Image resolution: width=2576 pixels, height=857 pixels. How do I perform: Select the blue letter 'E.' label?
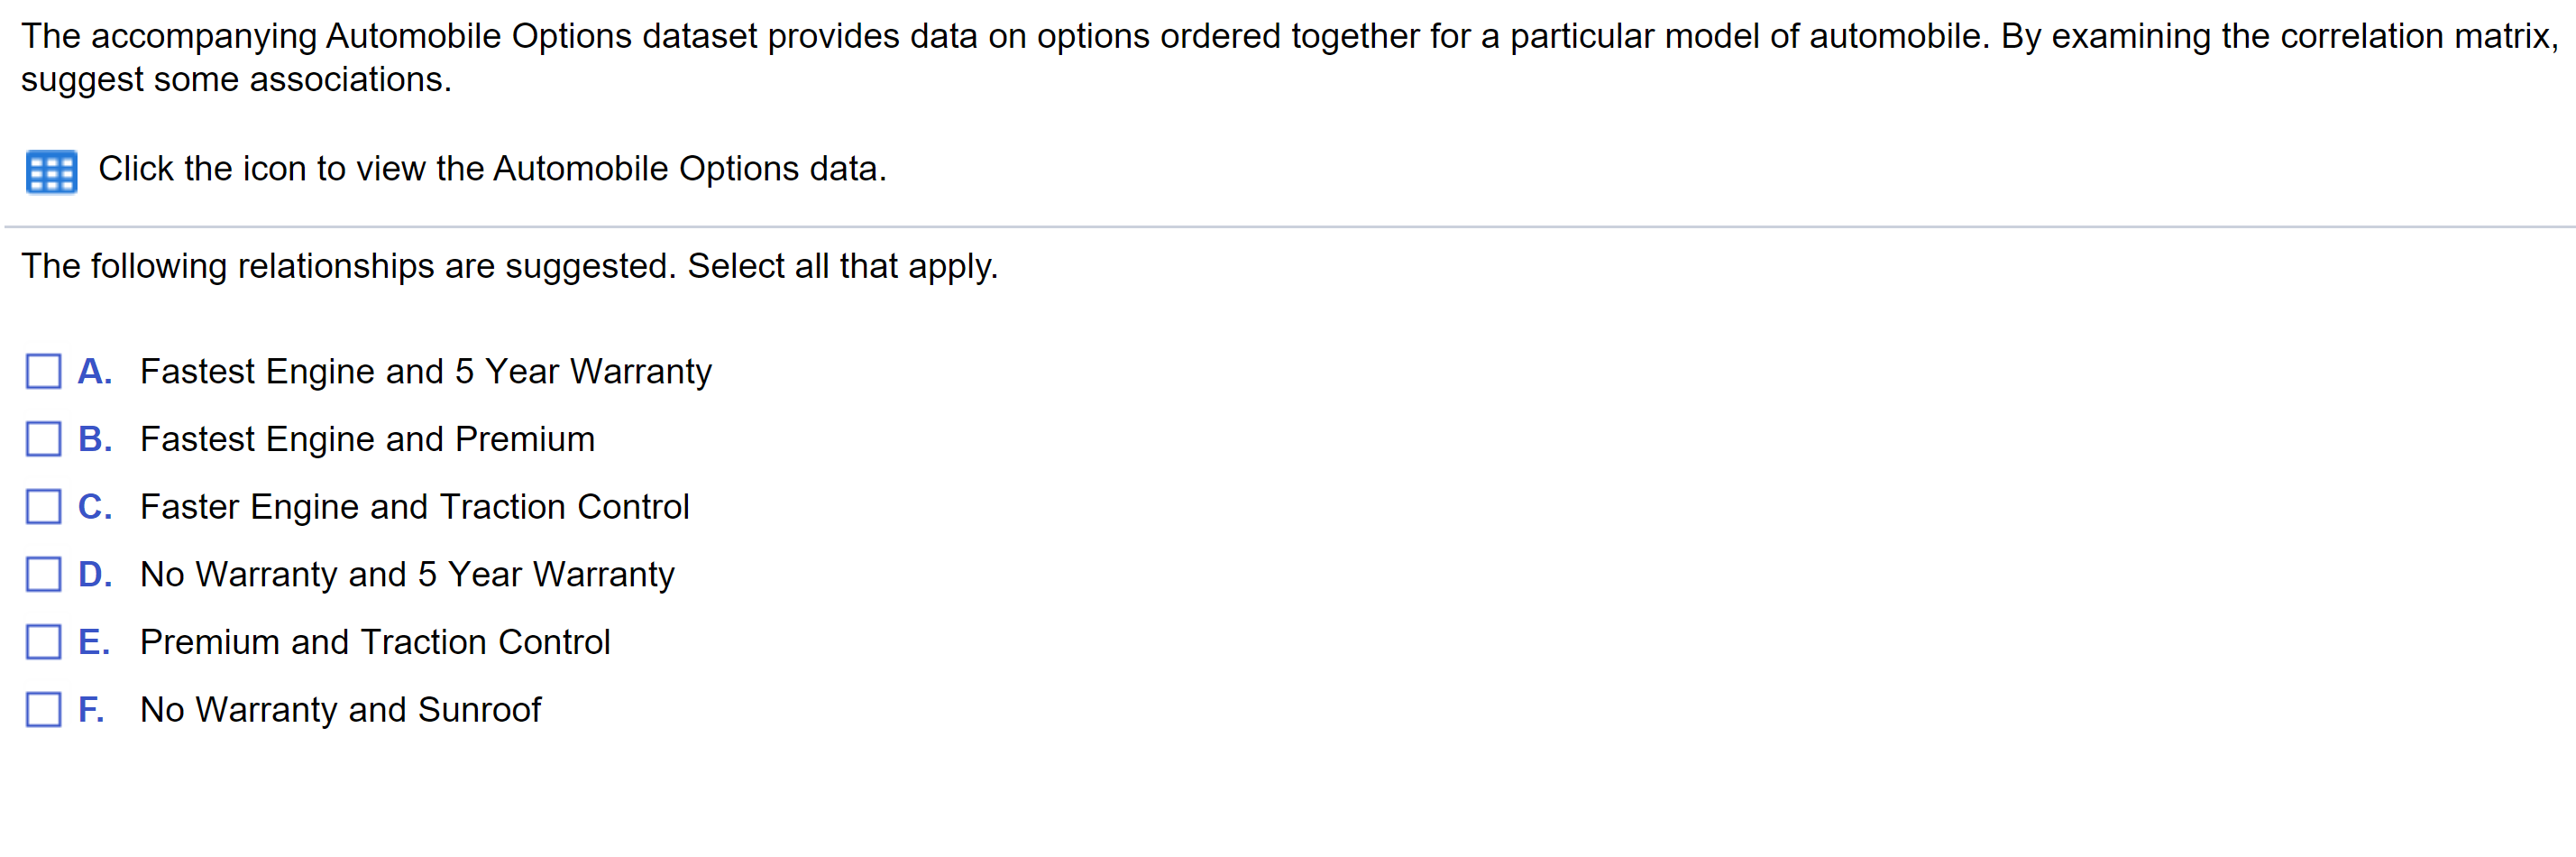point(94,642)
